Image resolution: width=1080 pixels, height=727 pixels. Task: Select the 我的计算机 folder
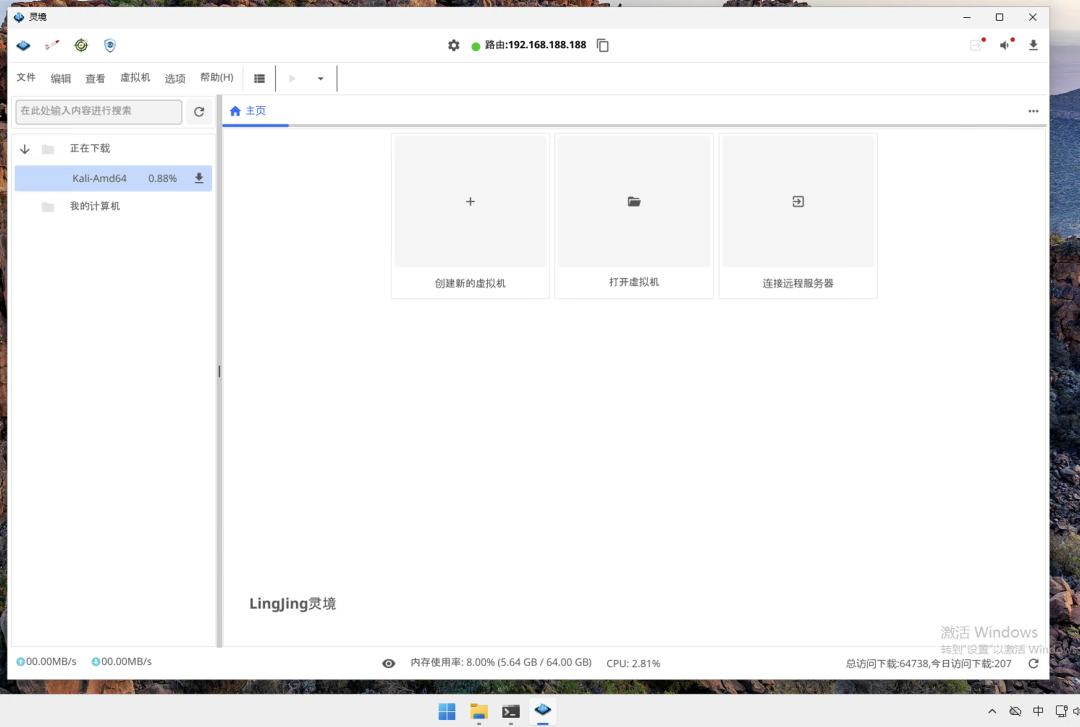click(x=113, y=206)
